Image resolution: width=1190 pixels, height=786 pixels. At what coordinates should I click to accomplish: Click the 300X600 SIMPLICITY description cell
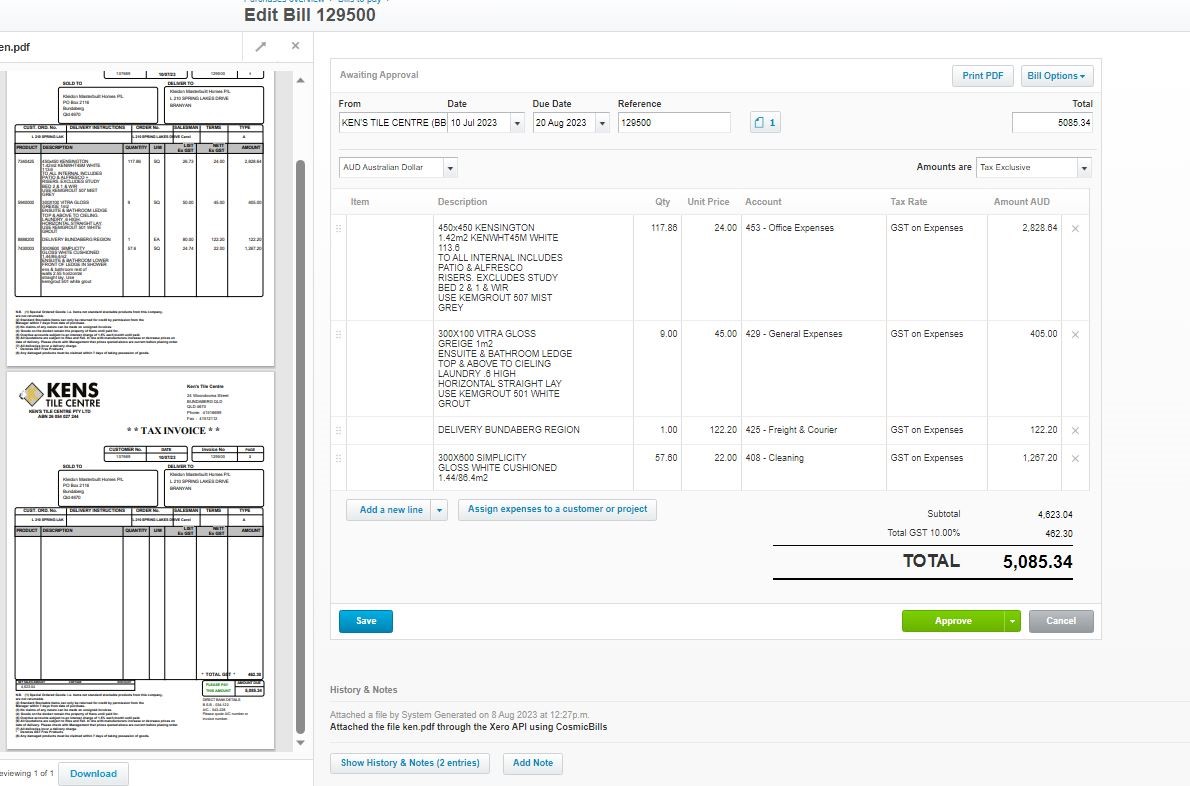[x=534, y=467]
